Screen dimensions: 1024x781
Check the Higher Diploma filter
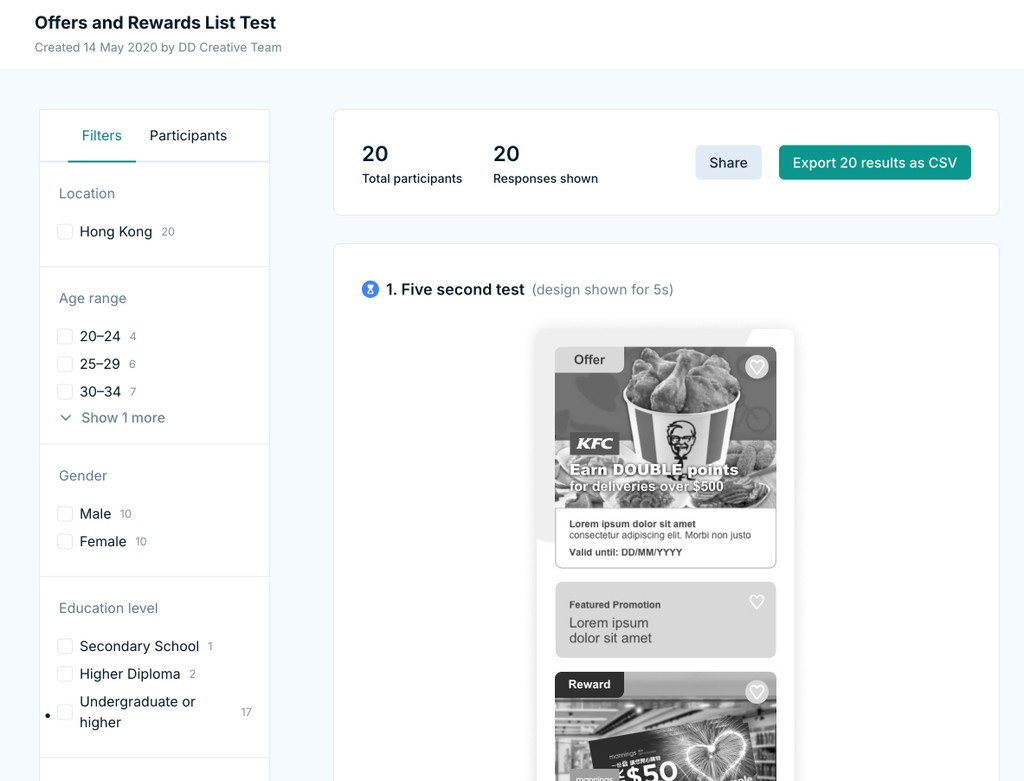pyautogui.click(x=65, y=674)
